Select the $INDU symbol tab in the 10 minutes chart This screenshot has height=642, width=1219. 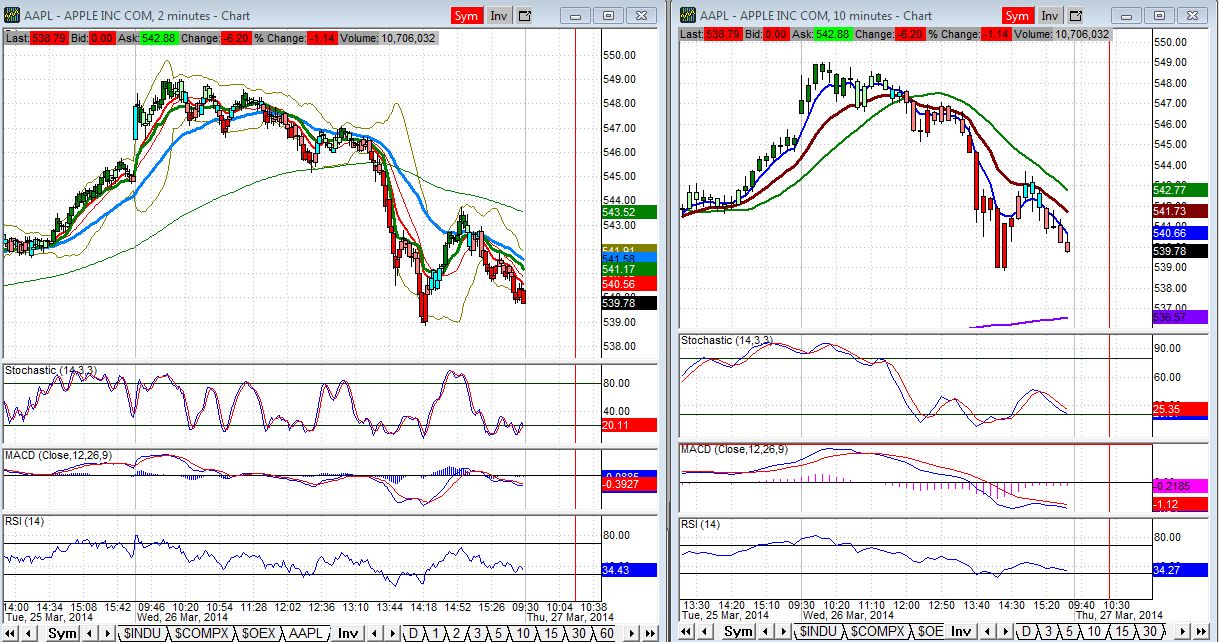pyautogui.click(x=818, y=633)
